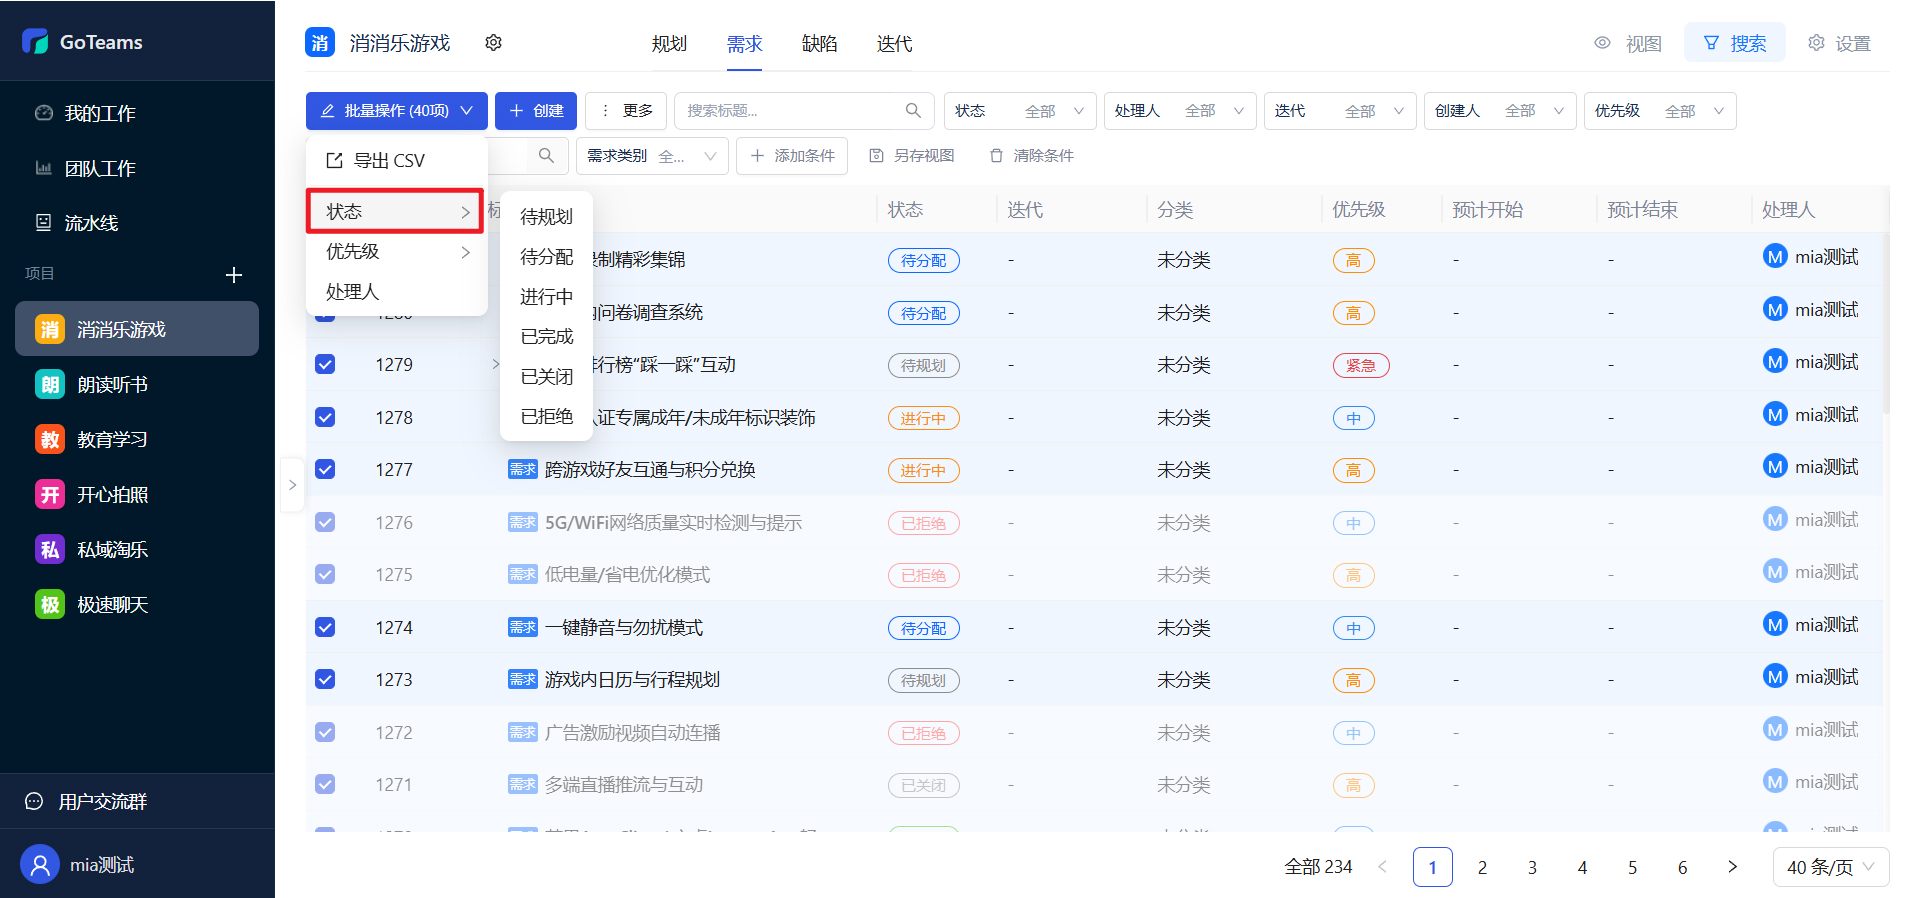Select 进行中 in the status submenu
The width and height of the screenshot is (1920, 898).
pos(546,297)
